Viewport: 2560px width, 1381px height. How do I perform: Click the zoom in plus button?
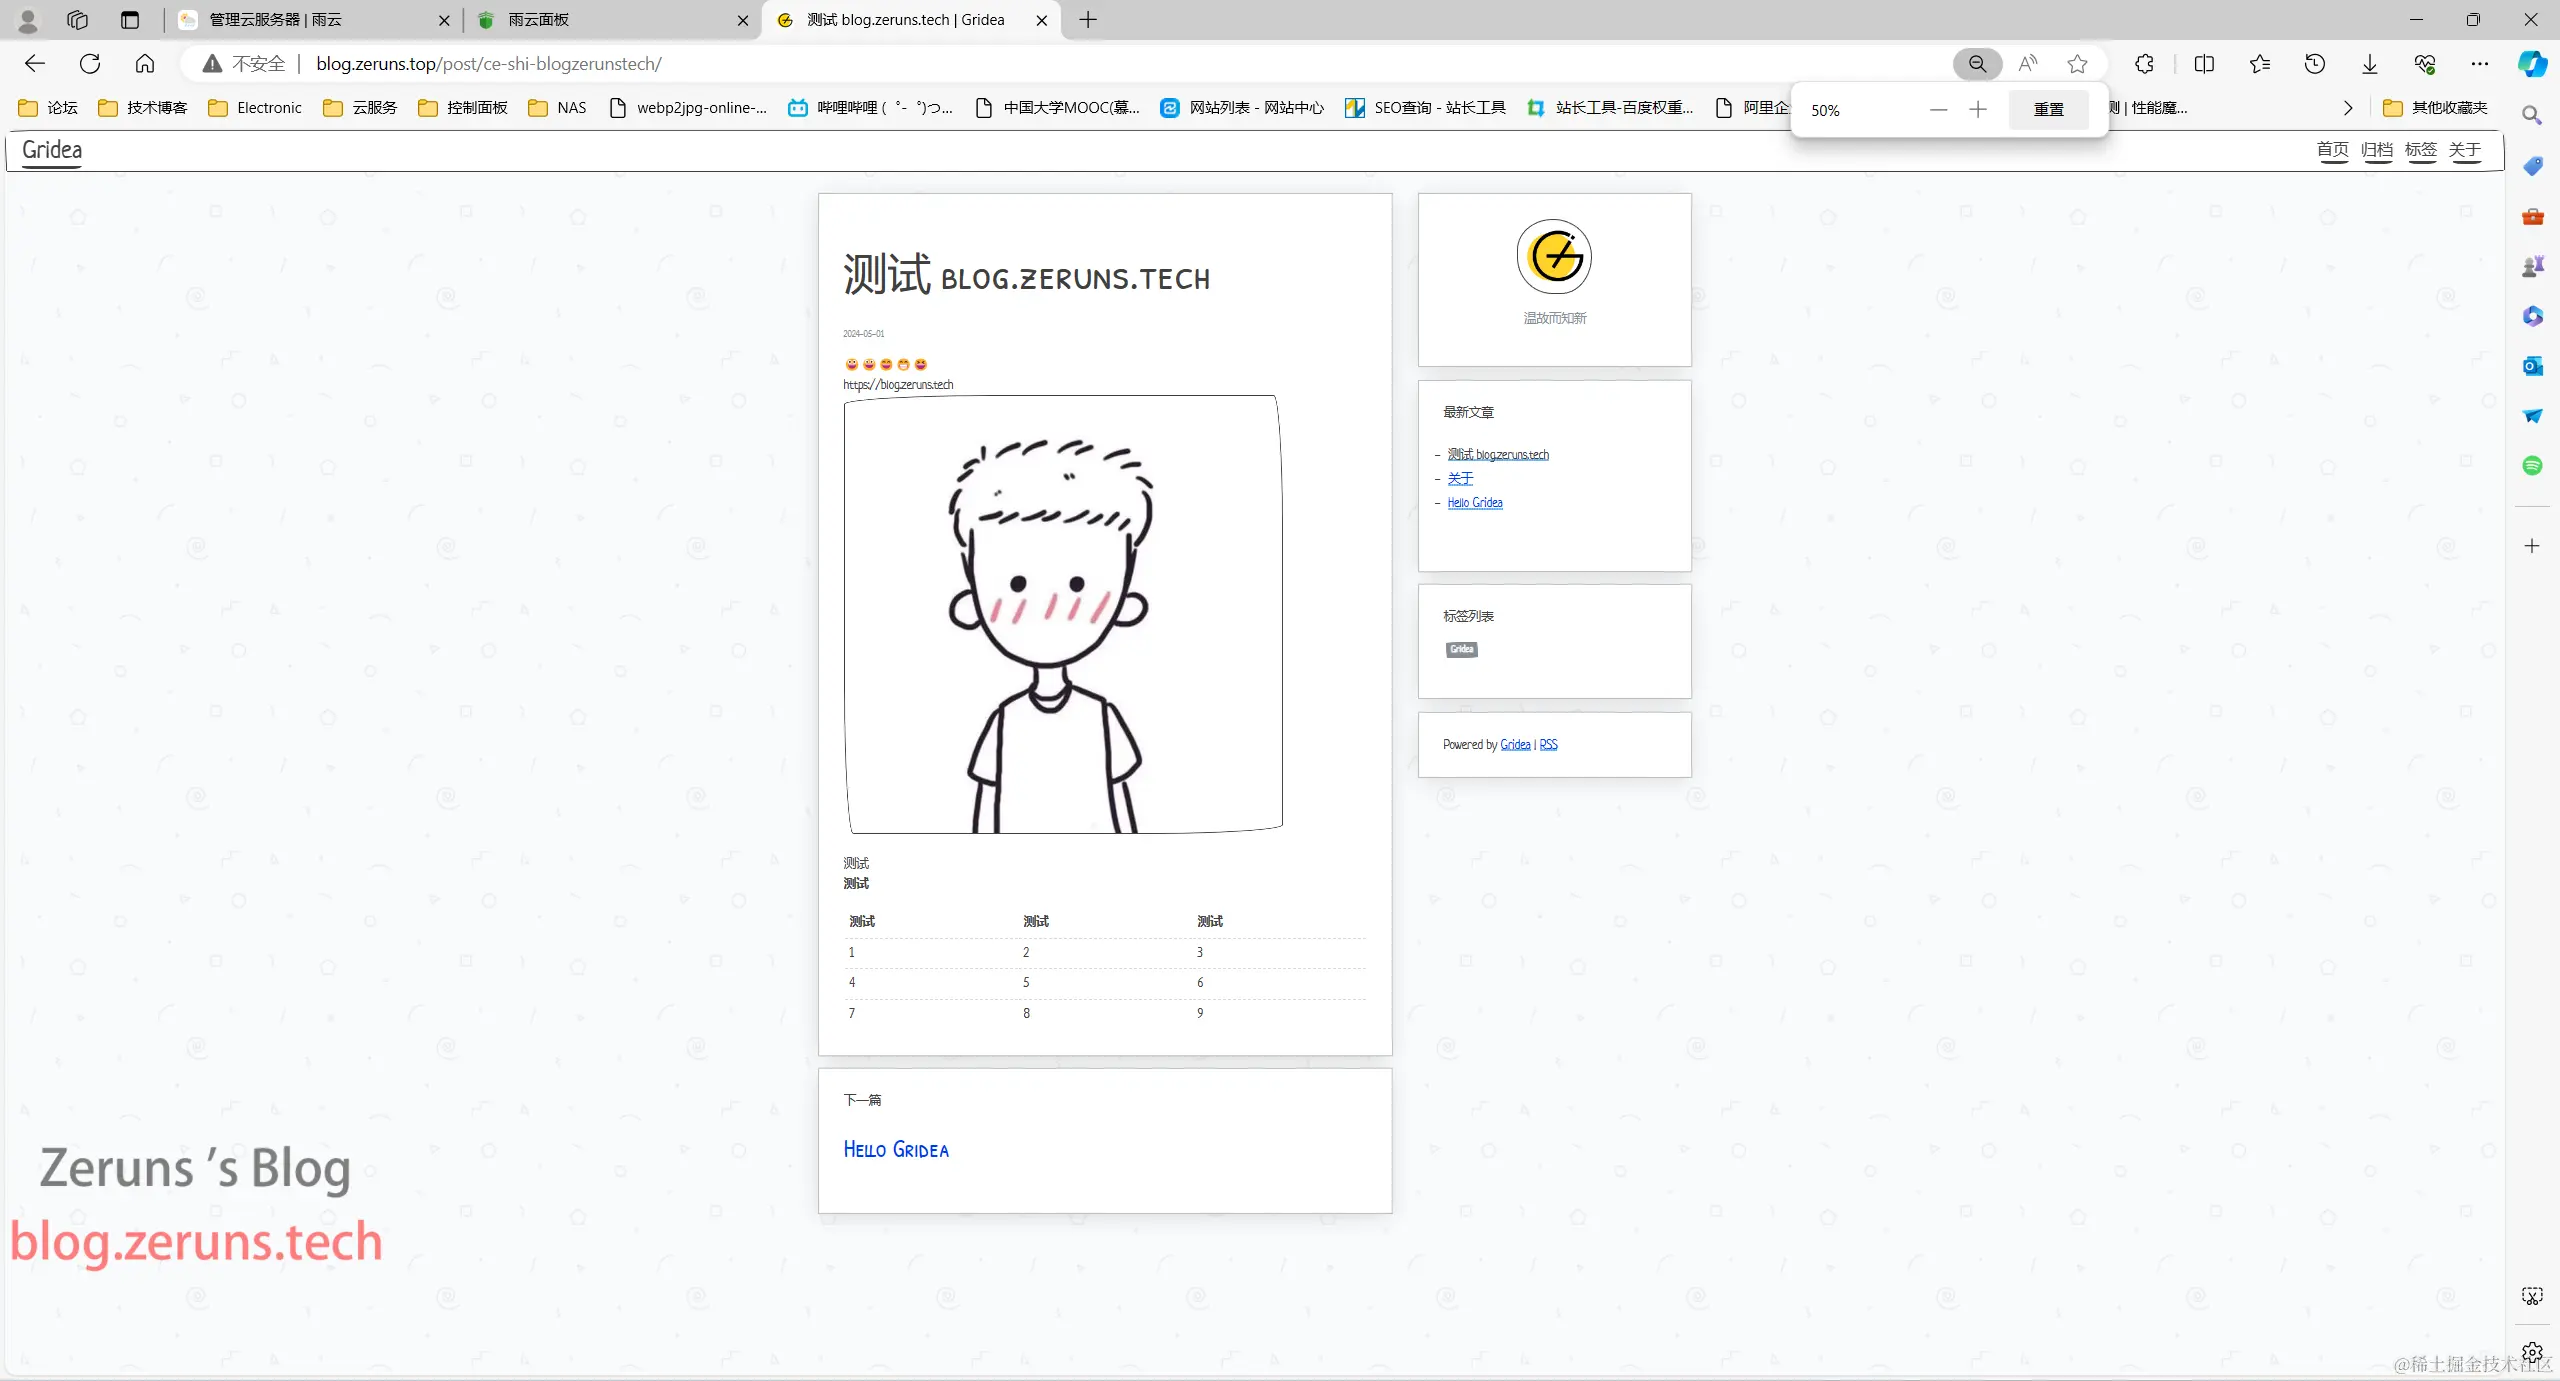pyautogui.click(x=1978, y=109)
